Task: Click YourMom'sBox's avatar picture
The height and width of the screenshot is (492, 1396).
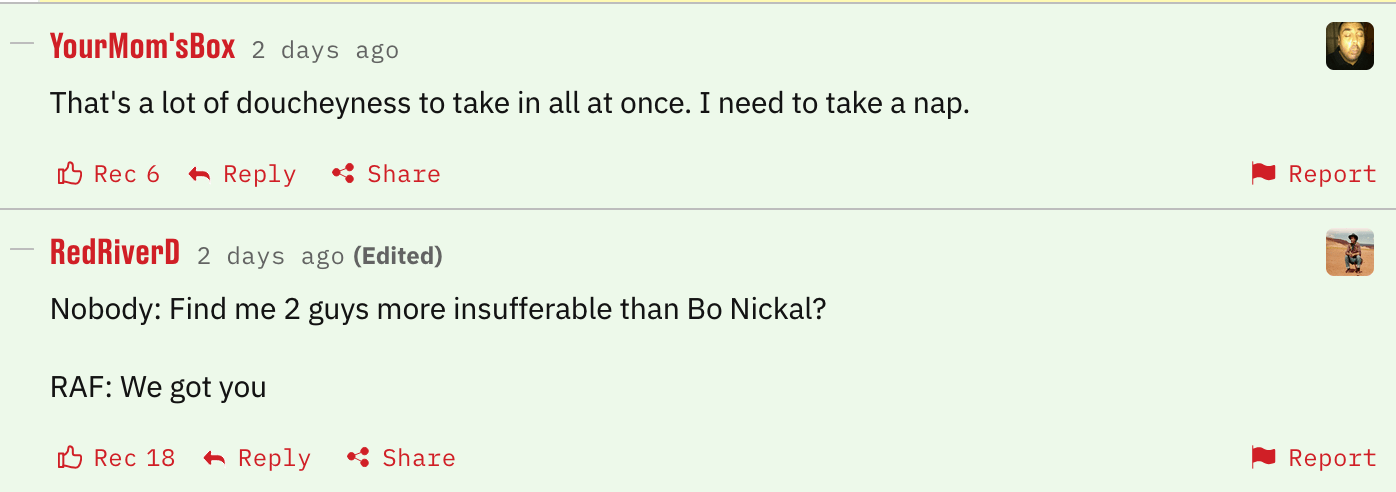Action: (x=1350, y=46)
